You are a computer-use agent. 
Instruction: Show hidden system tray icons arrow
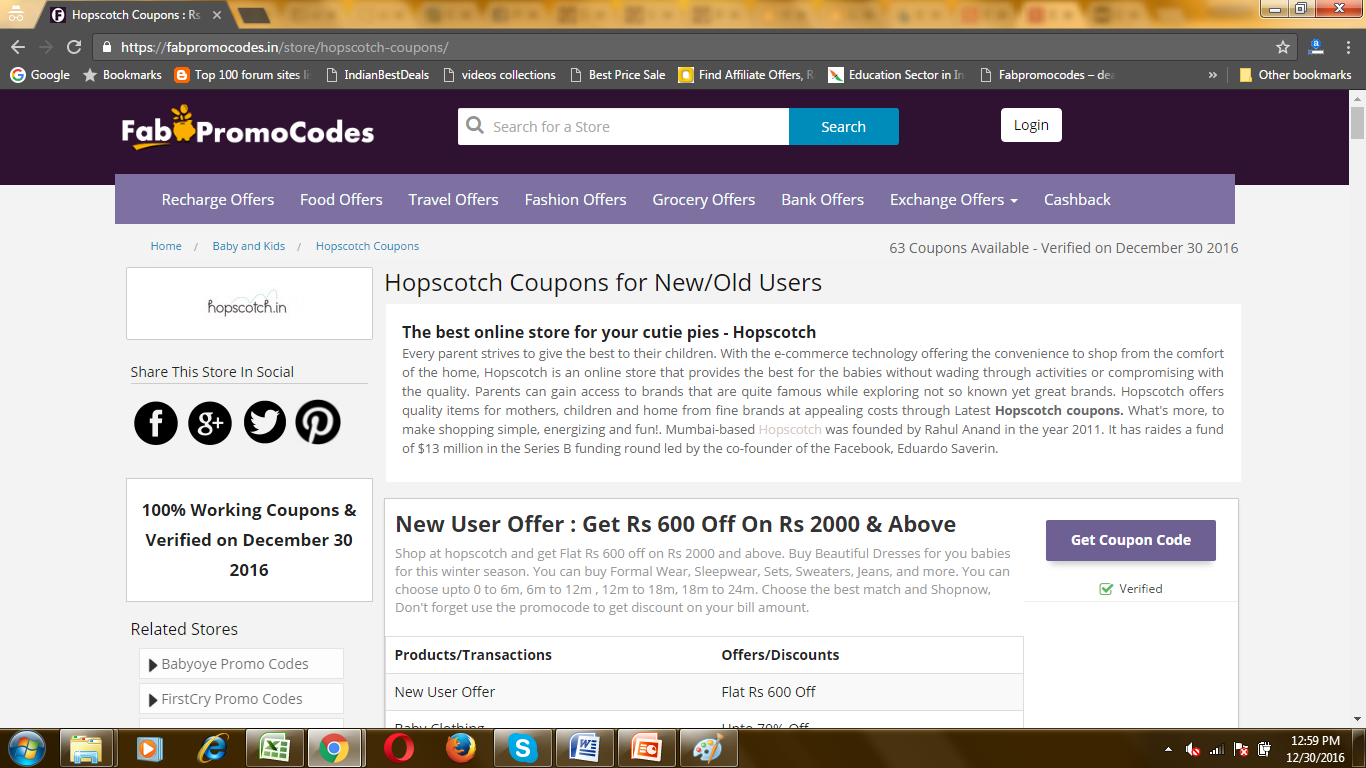click(1168, 749)
